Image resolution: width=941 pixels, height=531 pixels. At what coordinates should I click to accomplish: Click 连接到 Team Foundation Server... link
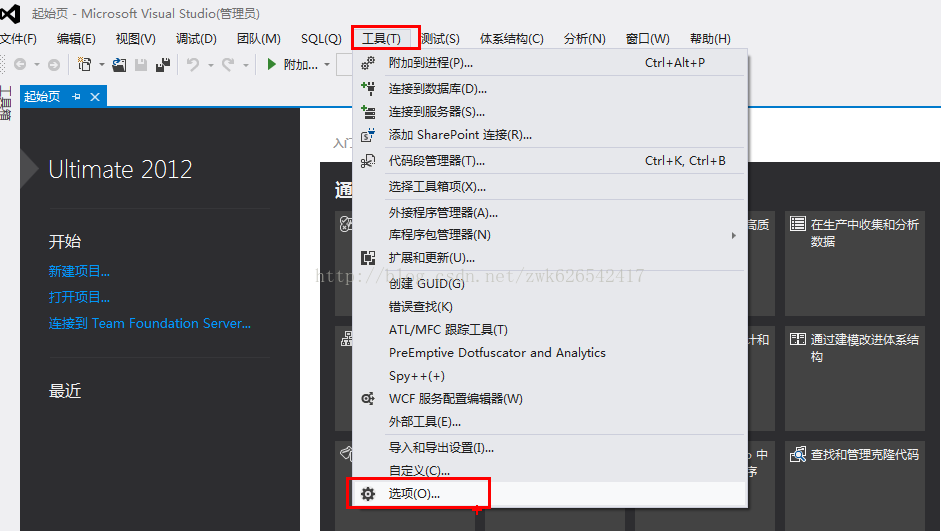[150, 323]
